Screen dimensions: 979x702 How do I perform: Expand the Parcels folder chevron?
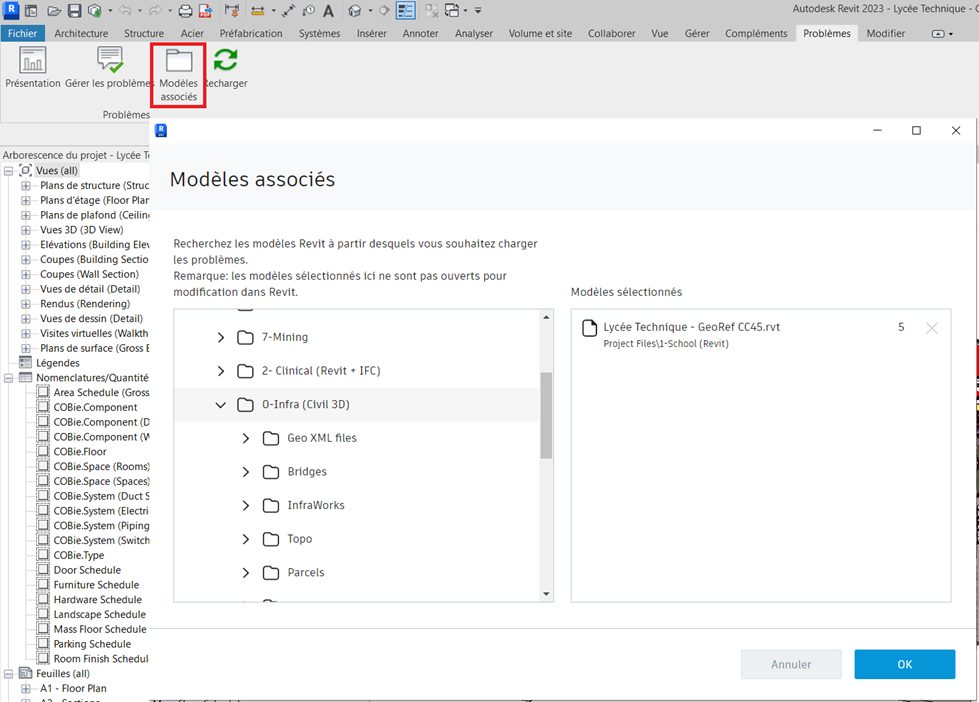[x=246, y=573]
